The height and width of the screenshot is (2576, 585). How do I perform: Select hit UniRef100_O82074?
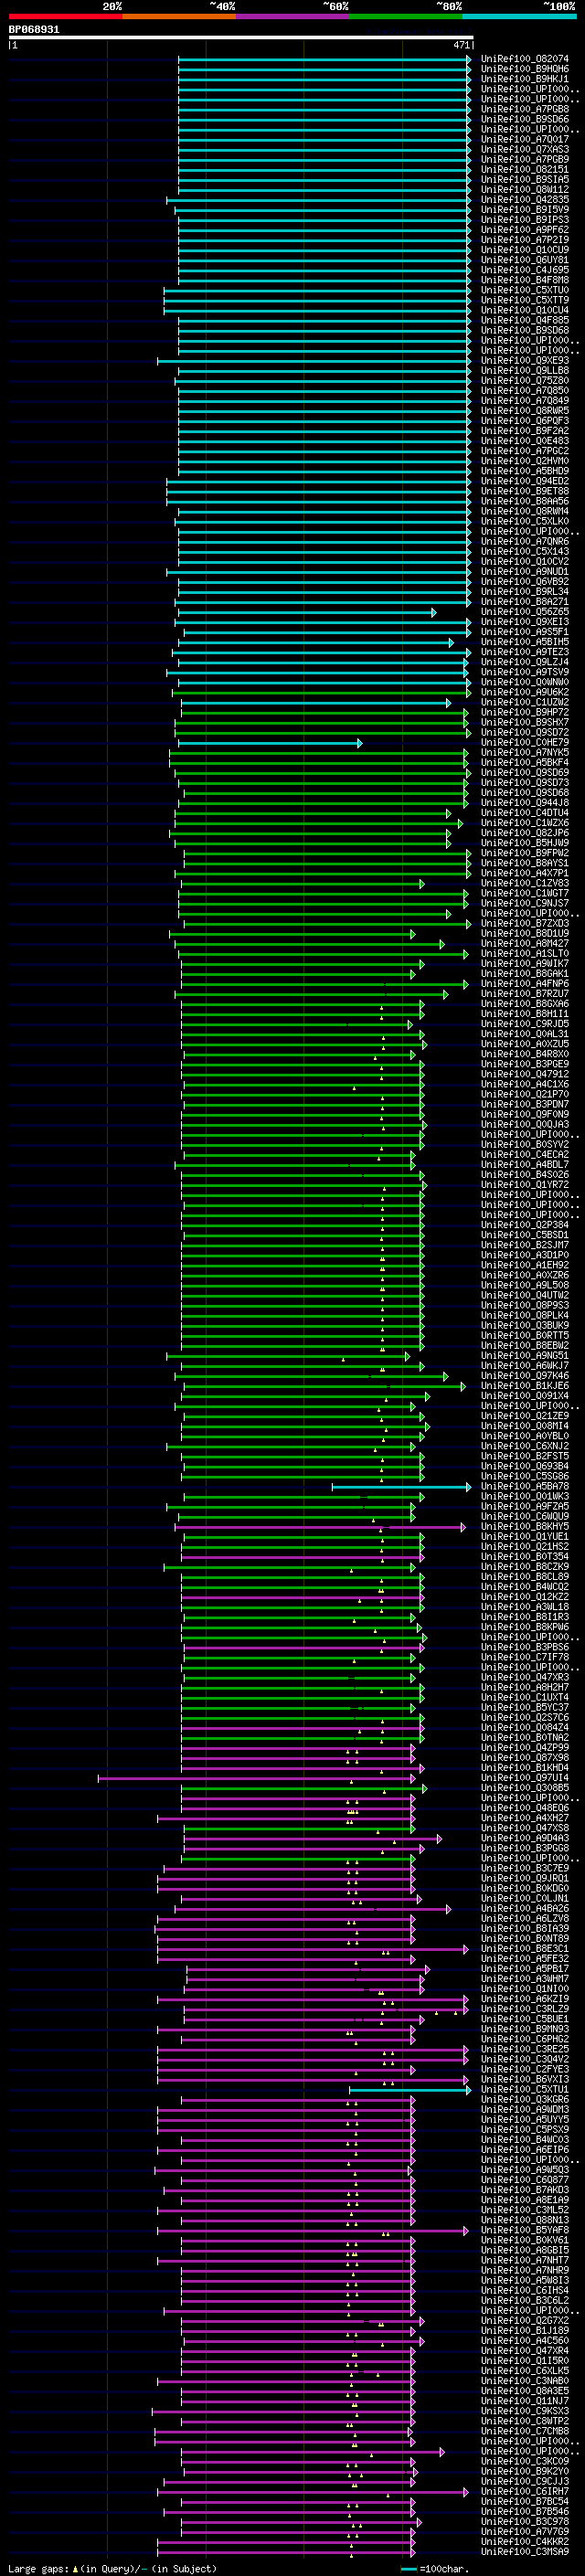click(x=525, y=59)
